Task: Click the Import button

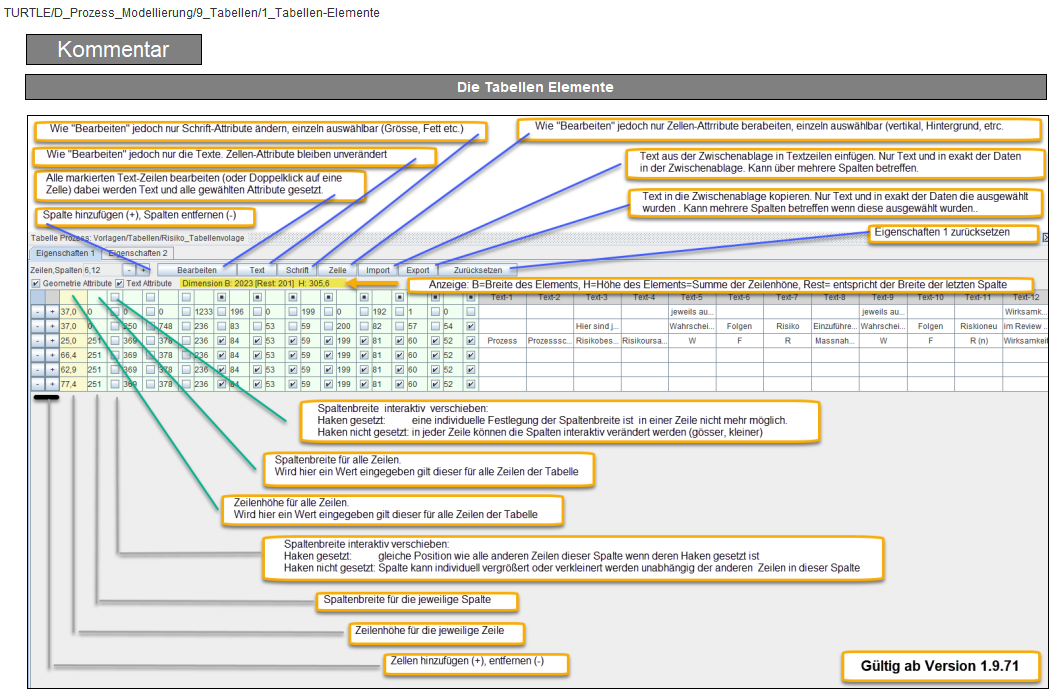Action: (378, 270)
